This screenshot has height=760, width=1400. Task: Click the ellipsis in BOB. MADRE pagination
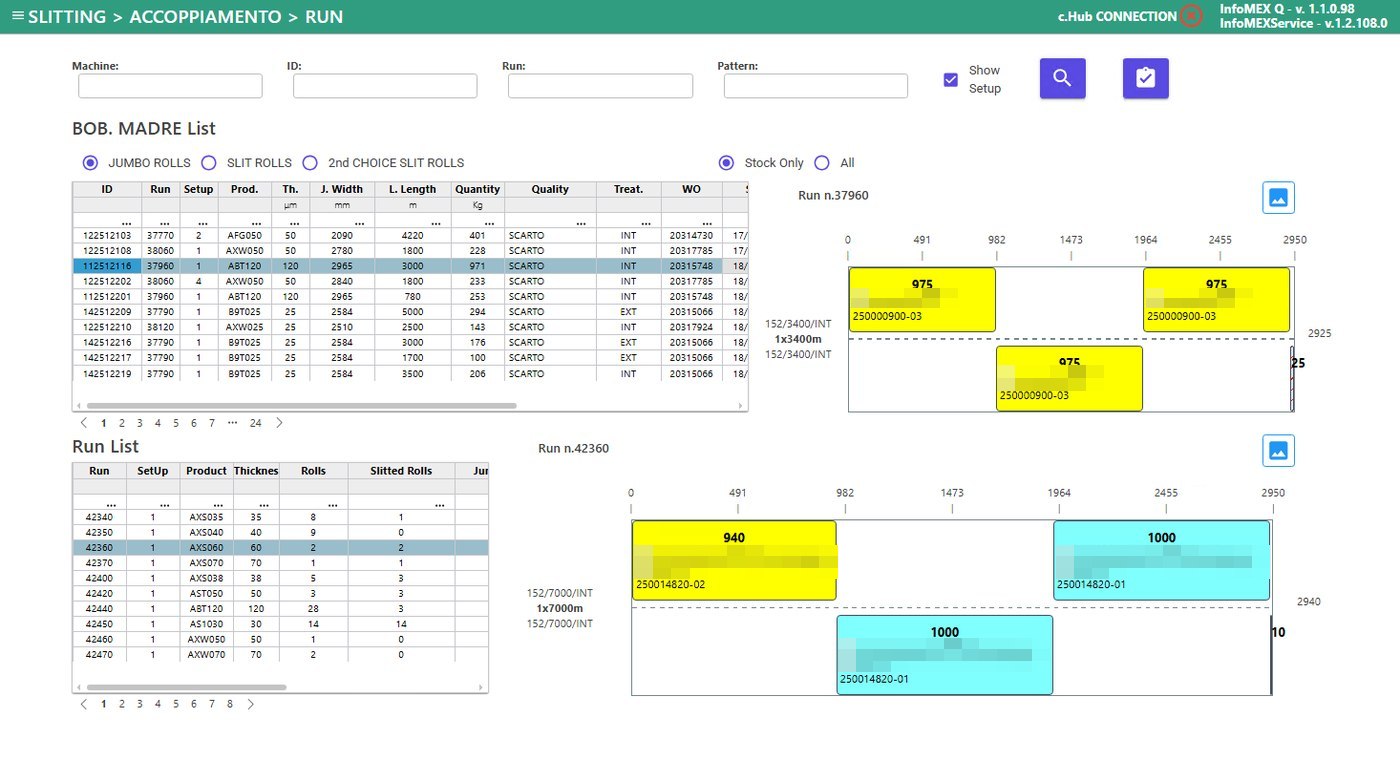[233, 423]
